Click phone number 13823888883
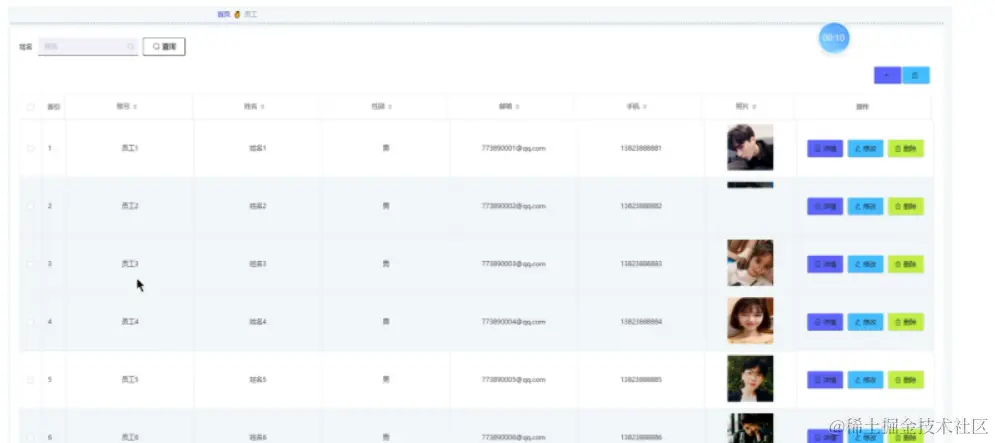This screenshot has width=995, height=443. pos(641,263)
